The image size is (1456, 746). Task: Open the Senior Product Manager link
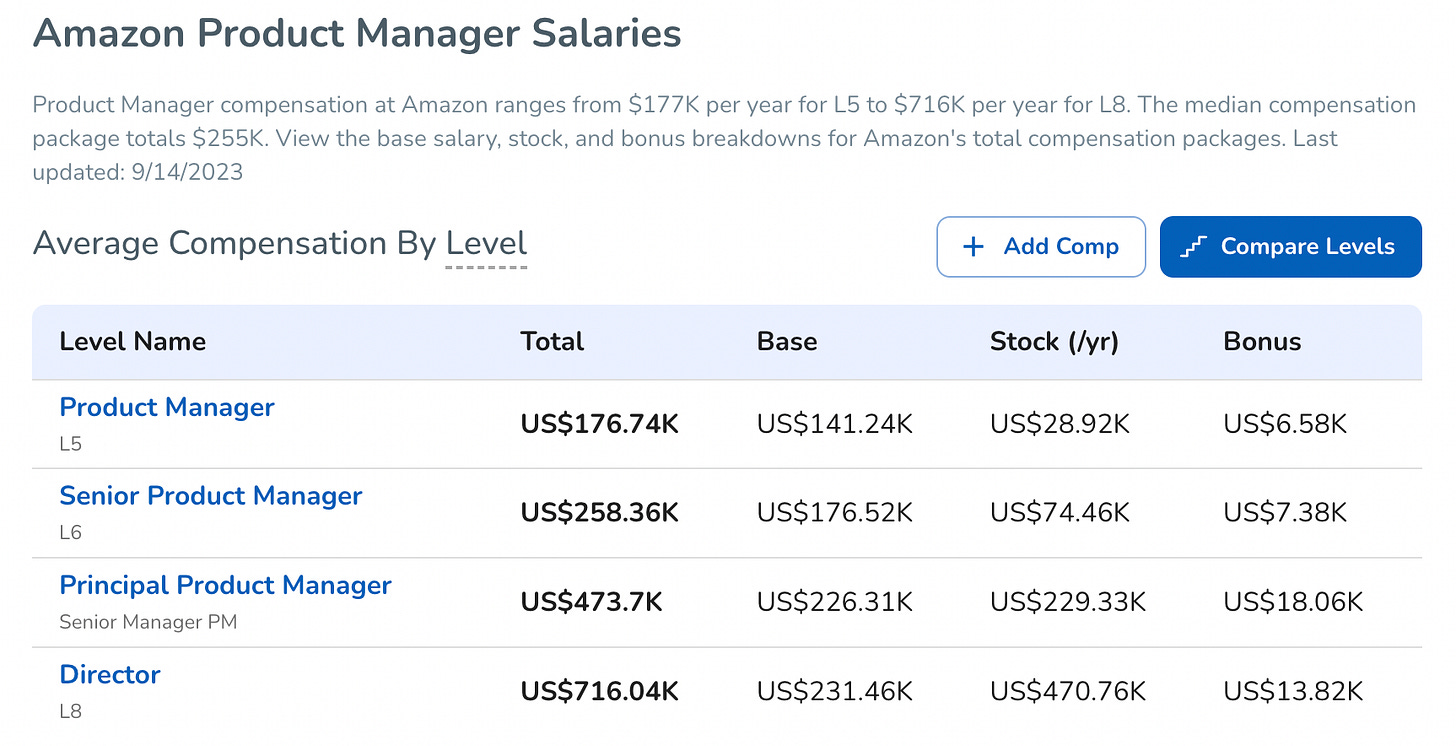click(211, 496)
